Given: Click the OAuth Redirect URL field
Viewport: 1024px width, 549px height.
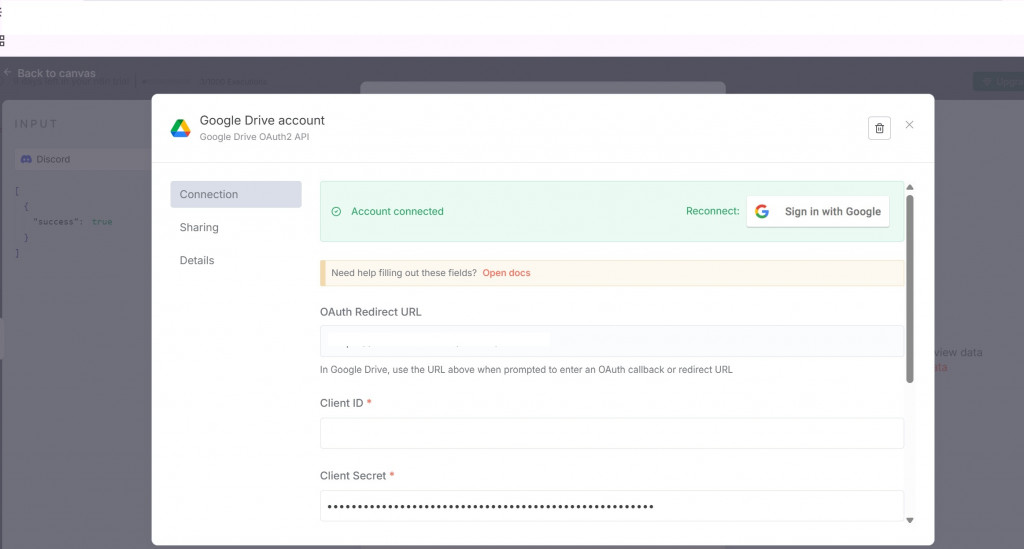Looking at the screenshot, I should [x=611, y=341].
